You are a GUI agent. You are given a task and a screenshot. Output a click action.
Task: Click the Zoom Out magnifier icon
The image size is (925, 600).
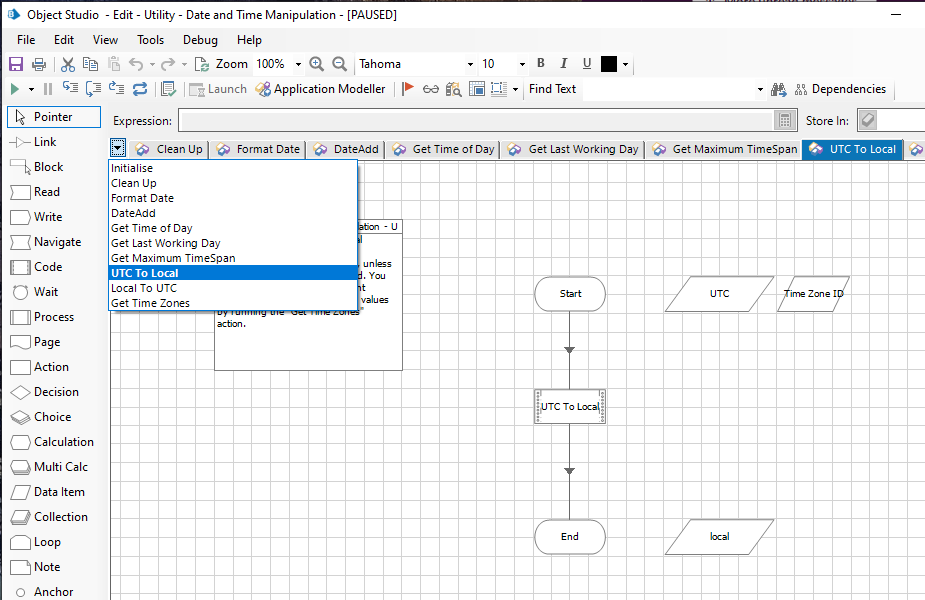coord(340,64)
